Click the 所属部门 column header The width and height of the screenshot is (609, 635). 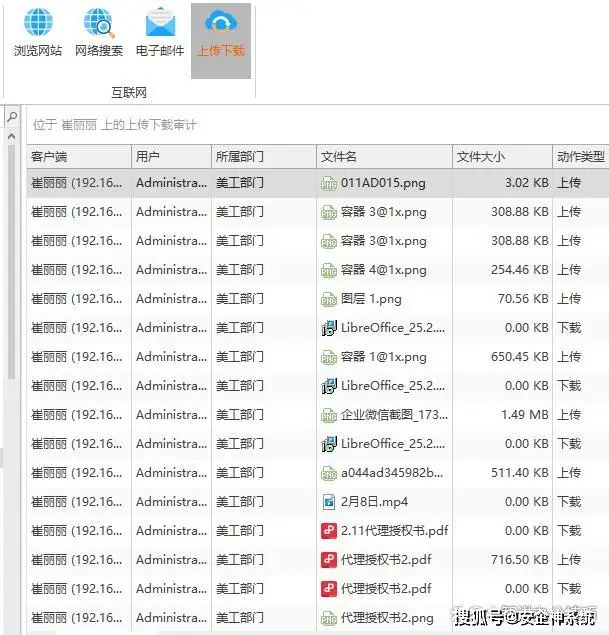(262, 157)
